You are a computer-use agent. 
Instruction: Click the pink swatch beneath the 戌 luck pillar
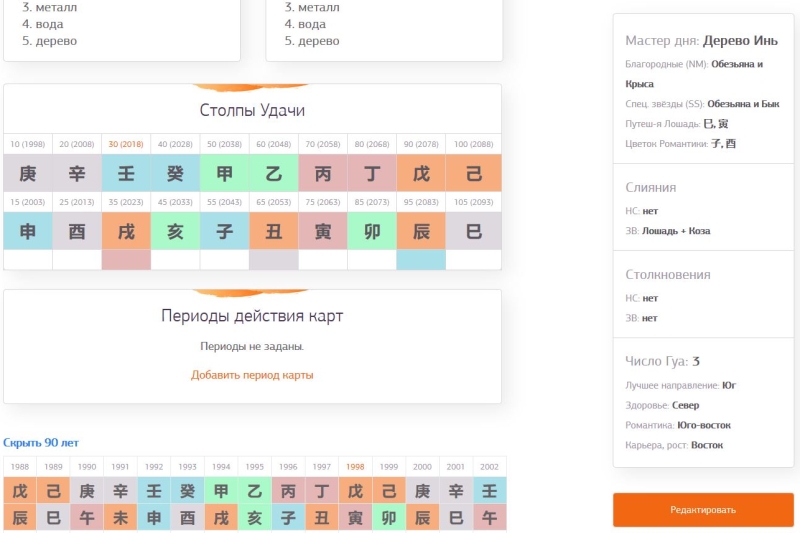tap(126, 260)
